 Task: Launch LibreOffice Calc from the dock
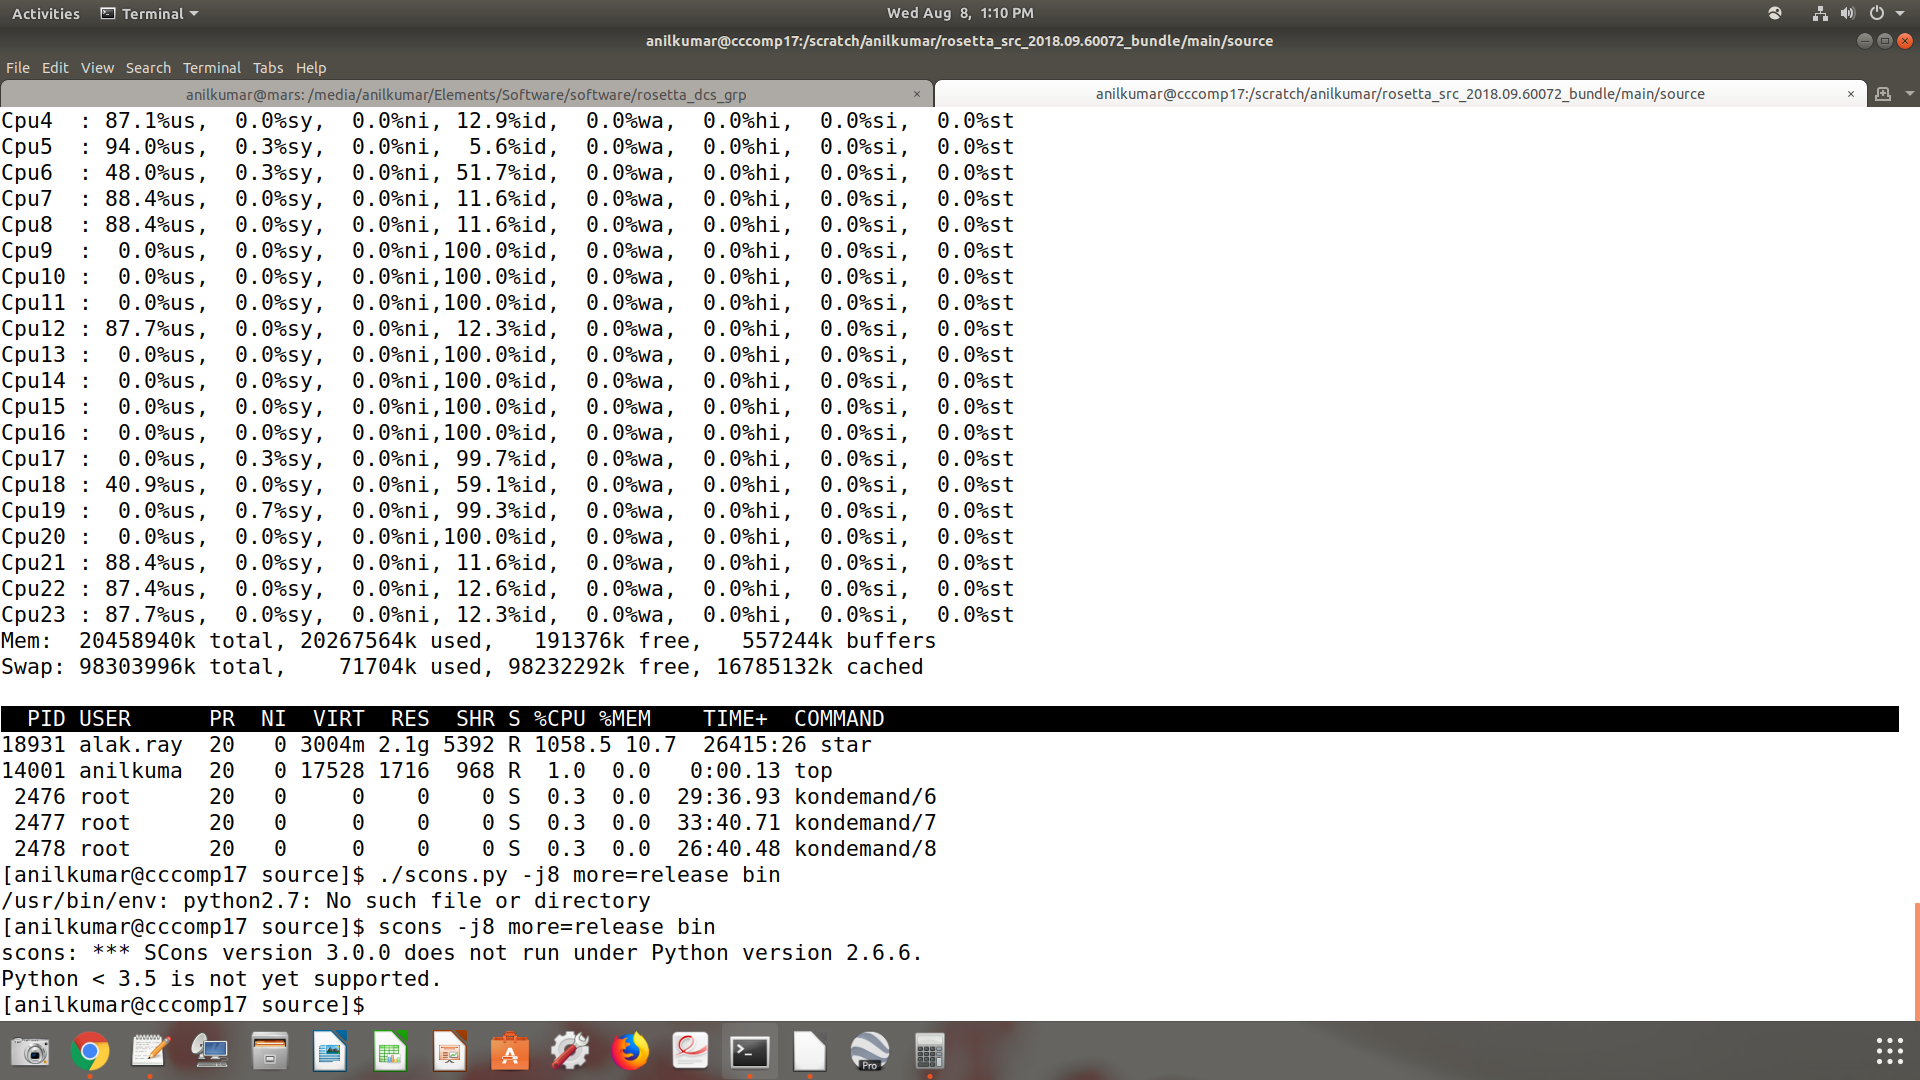[390, 1051]
